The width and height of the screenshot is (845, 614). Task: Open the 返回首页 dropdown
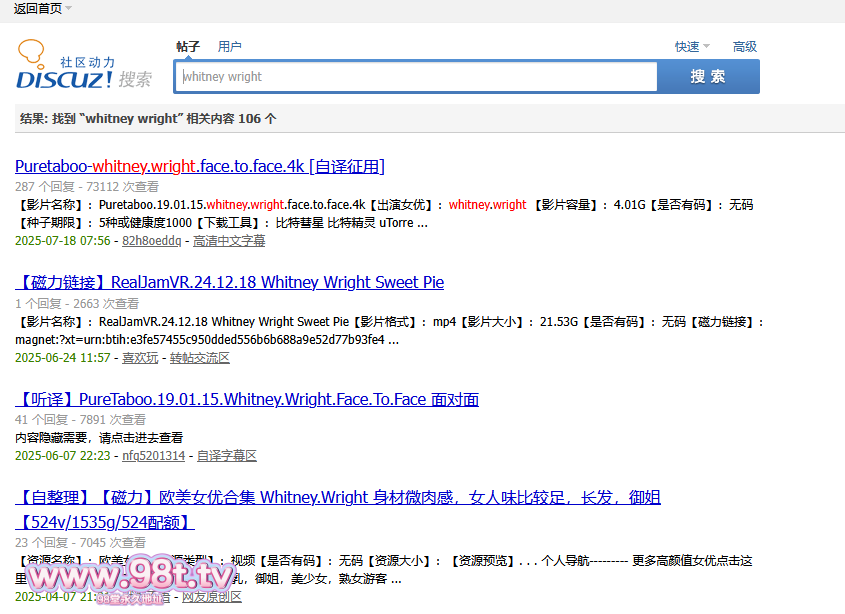[x=43, y=9]
